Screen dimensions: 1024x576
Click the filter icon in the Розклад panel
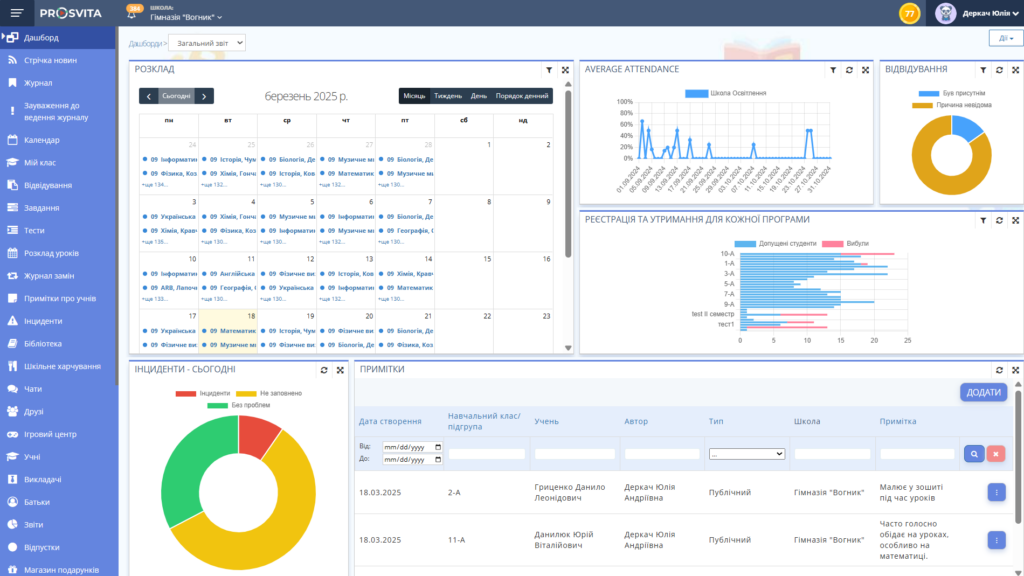coord(548,70)
